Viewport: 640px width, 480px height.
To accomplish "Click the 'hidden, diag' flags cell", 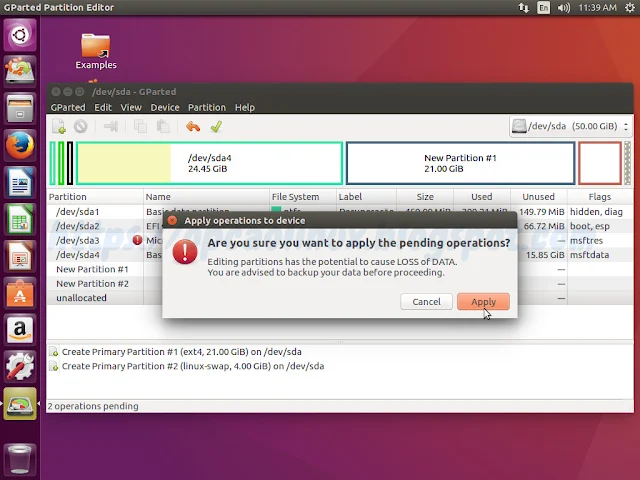I will pyautogui.click(x=596, y=212).
